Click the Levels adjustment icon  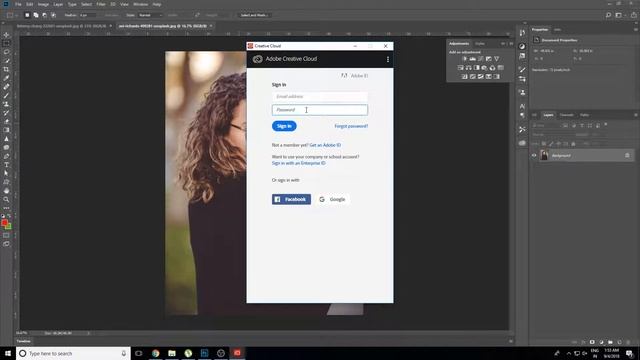pyautogui.click(x=473, y=59)
